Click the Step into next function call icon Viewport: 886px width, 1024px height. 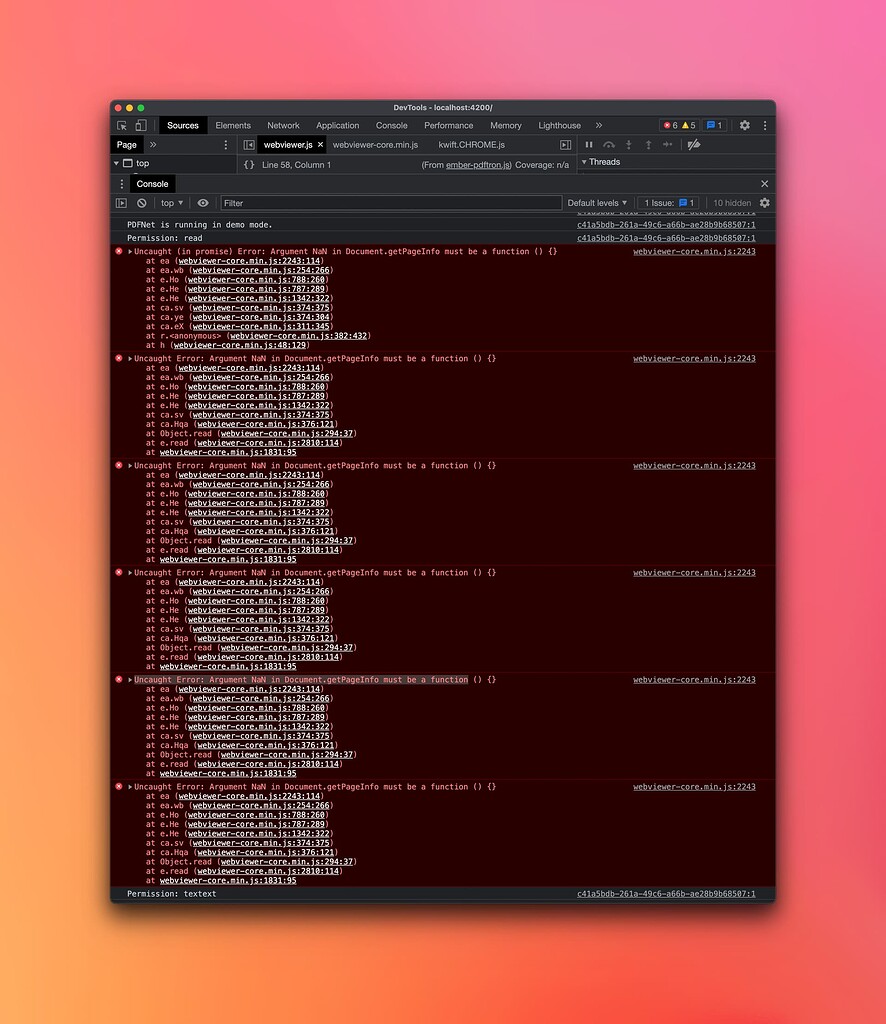(x=627, y=145)
